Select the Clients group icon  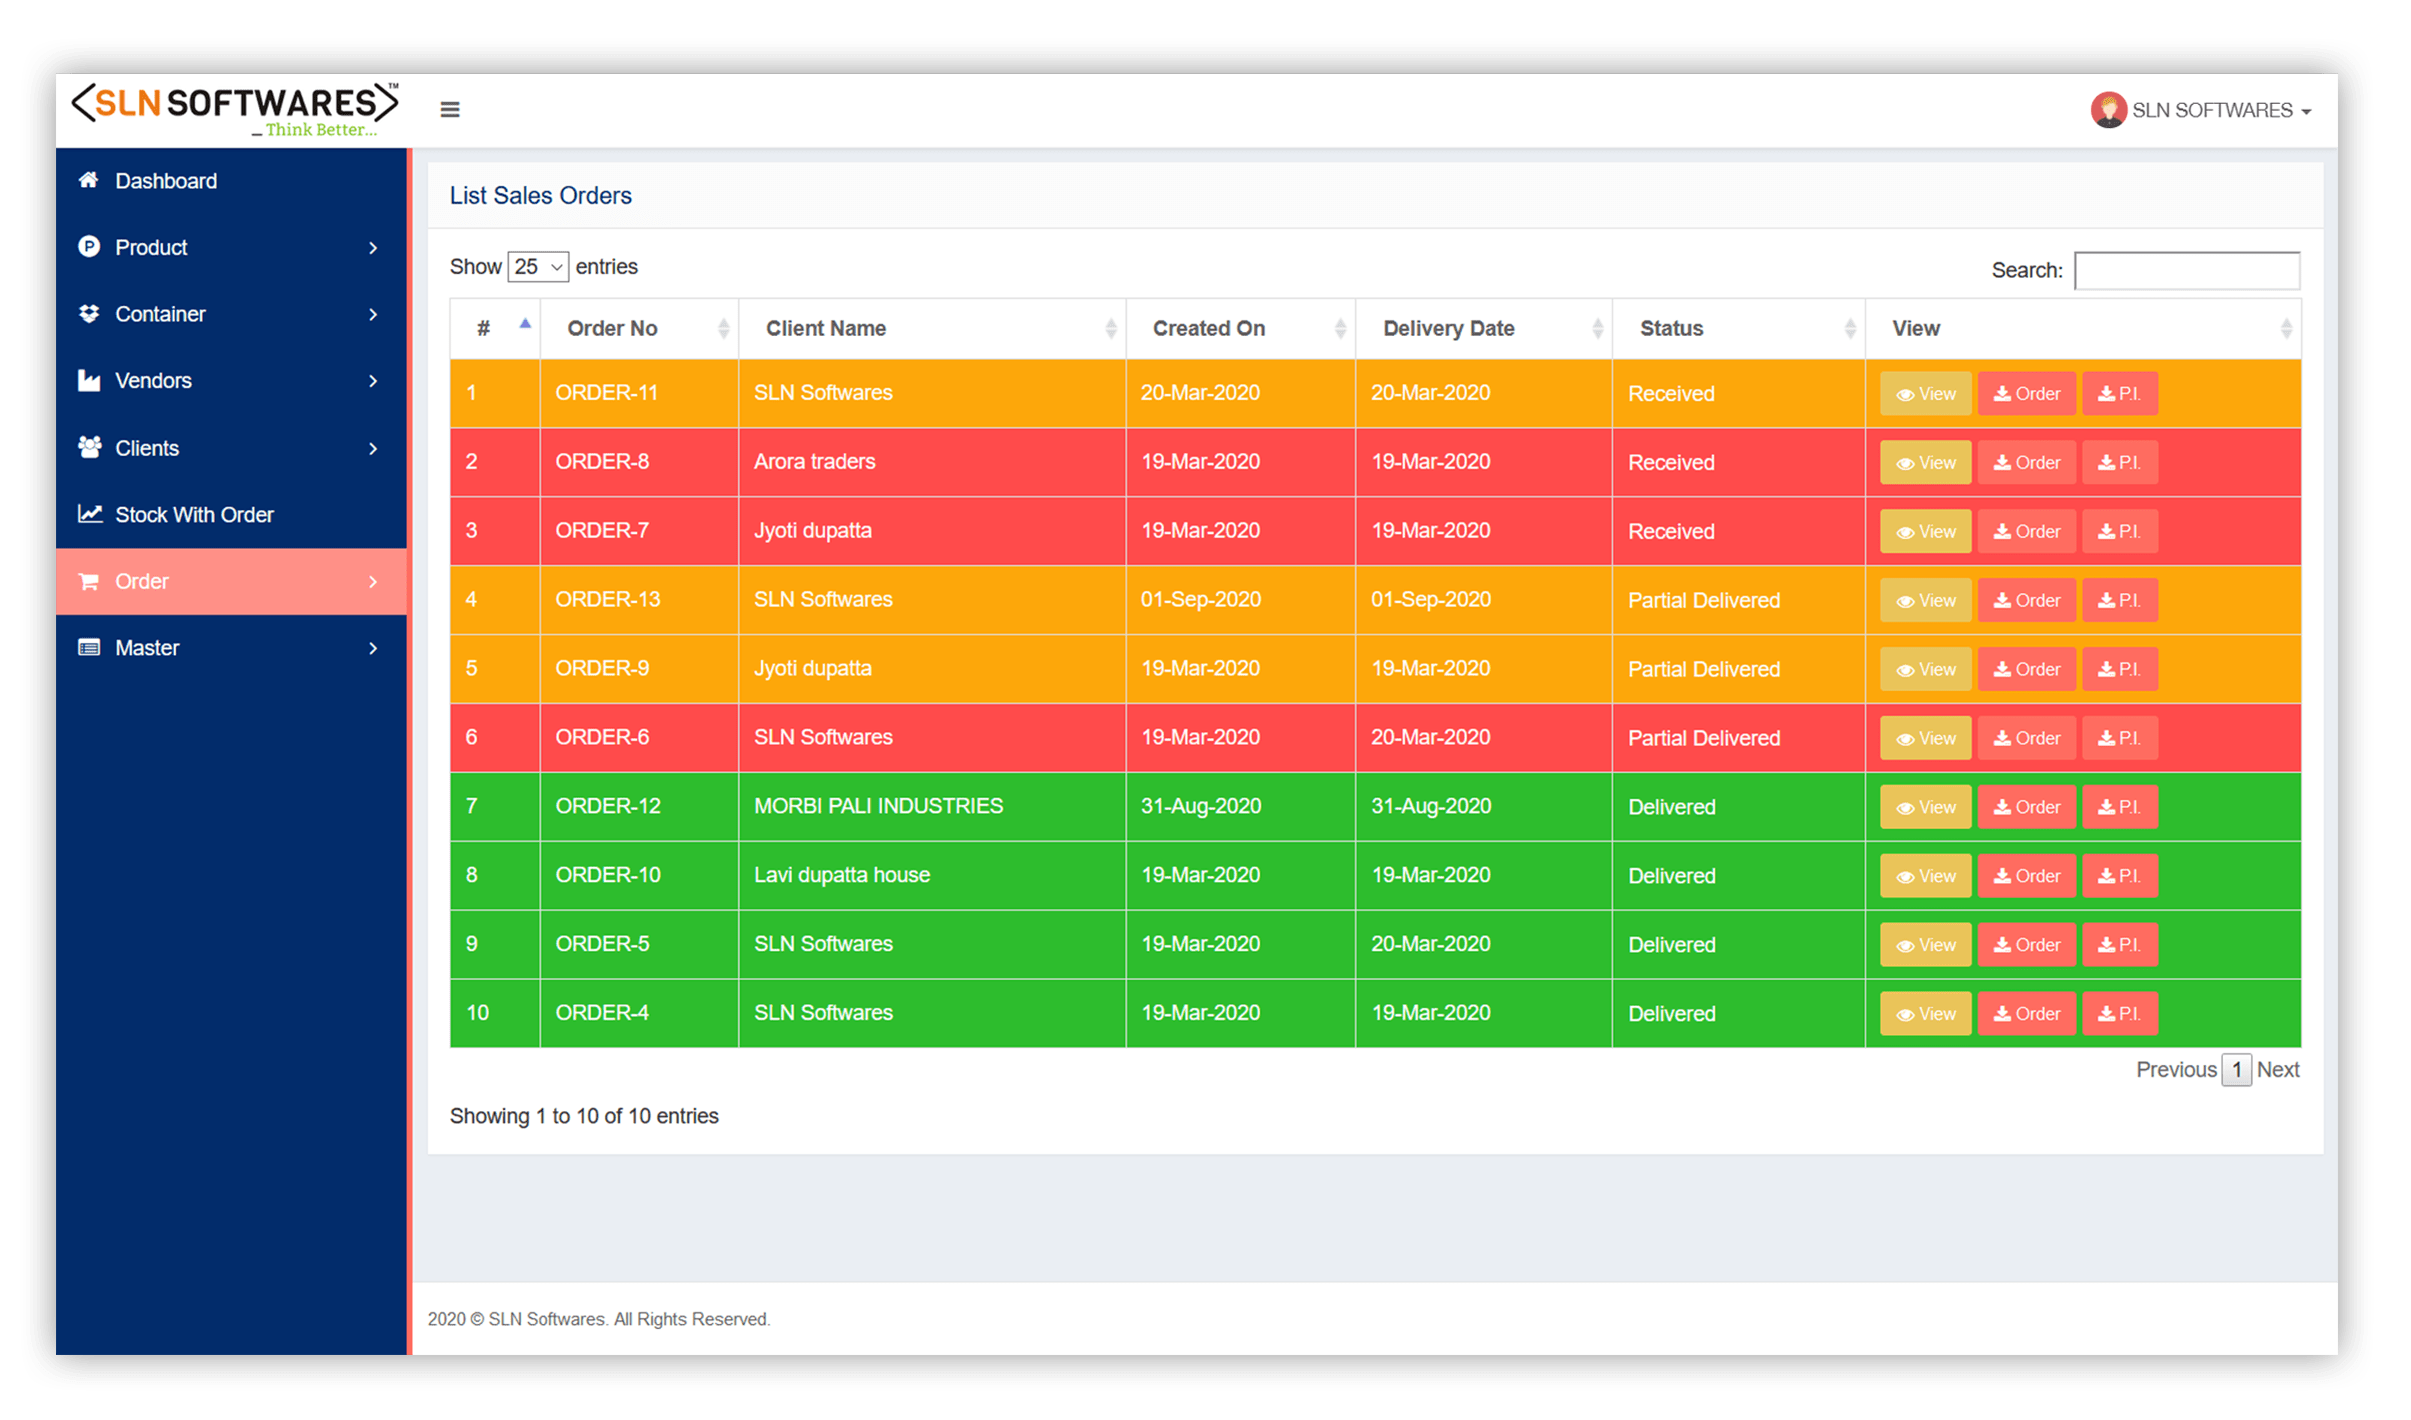pos(88,448)
